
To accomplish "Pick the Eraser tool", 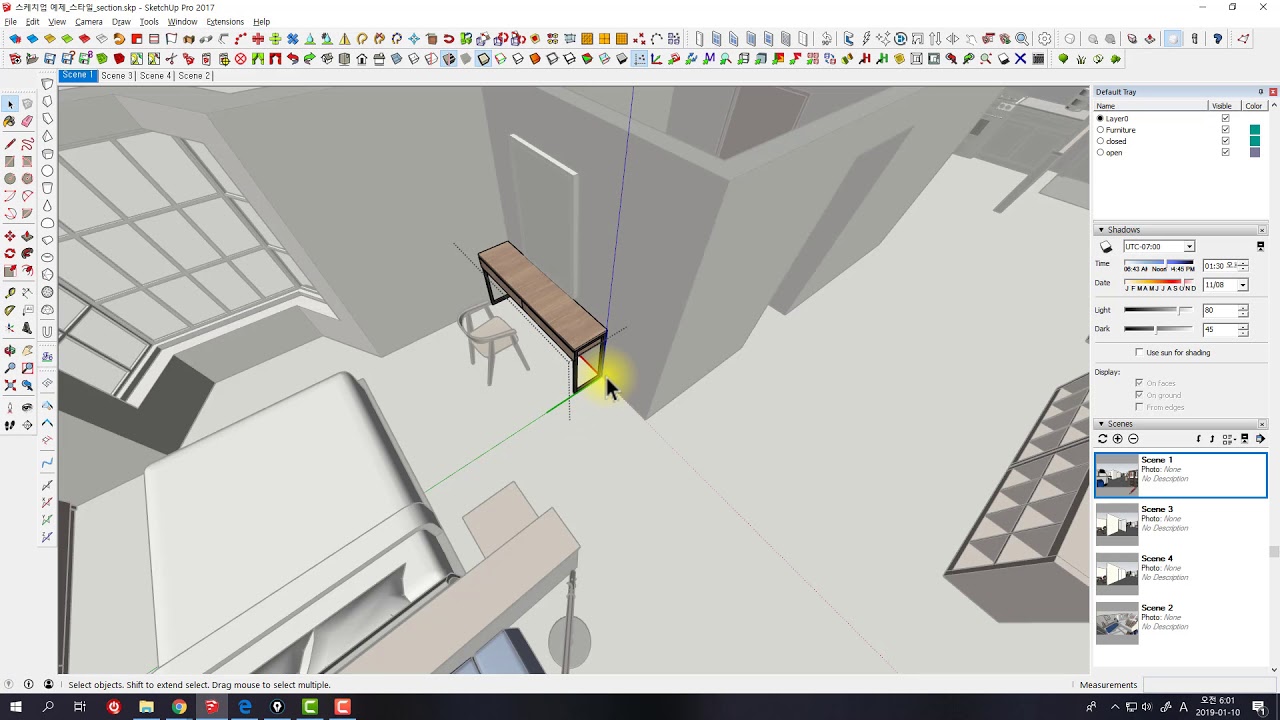I will pyautogui.click(x=27, y=121).
